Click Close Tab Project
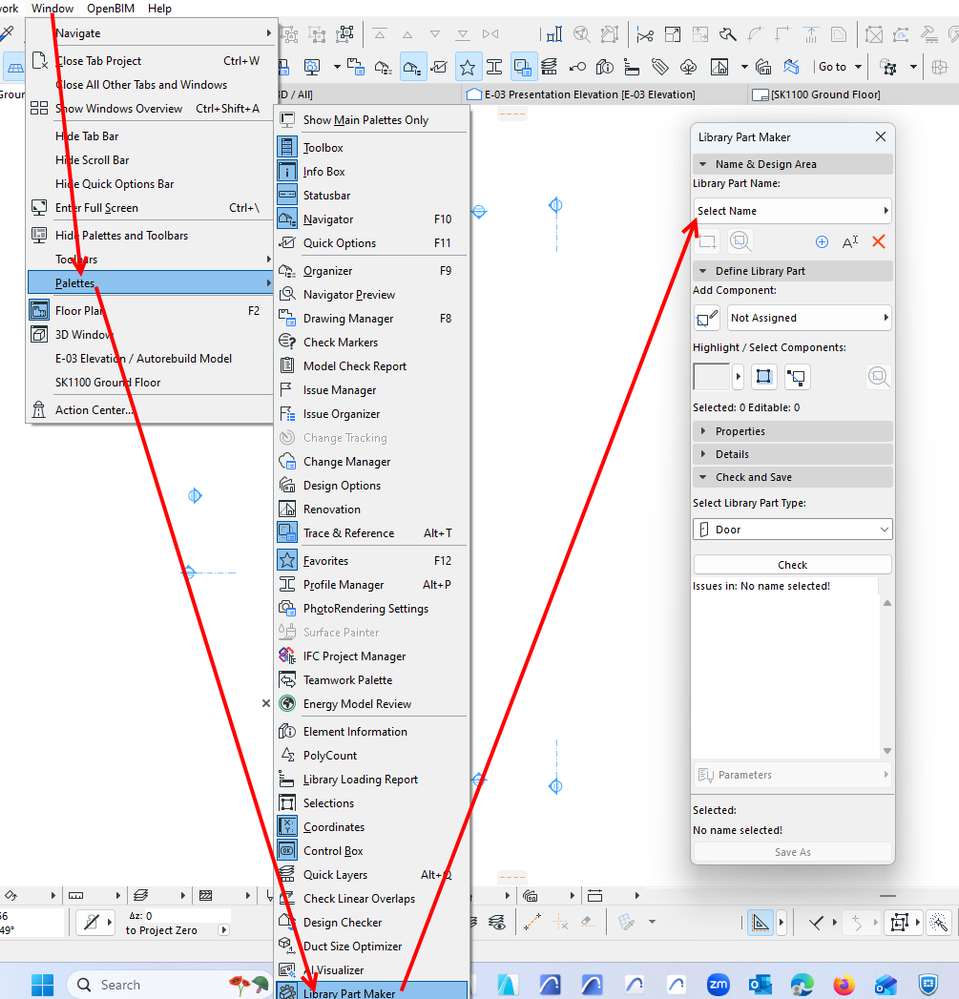 [150, 61]
